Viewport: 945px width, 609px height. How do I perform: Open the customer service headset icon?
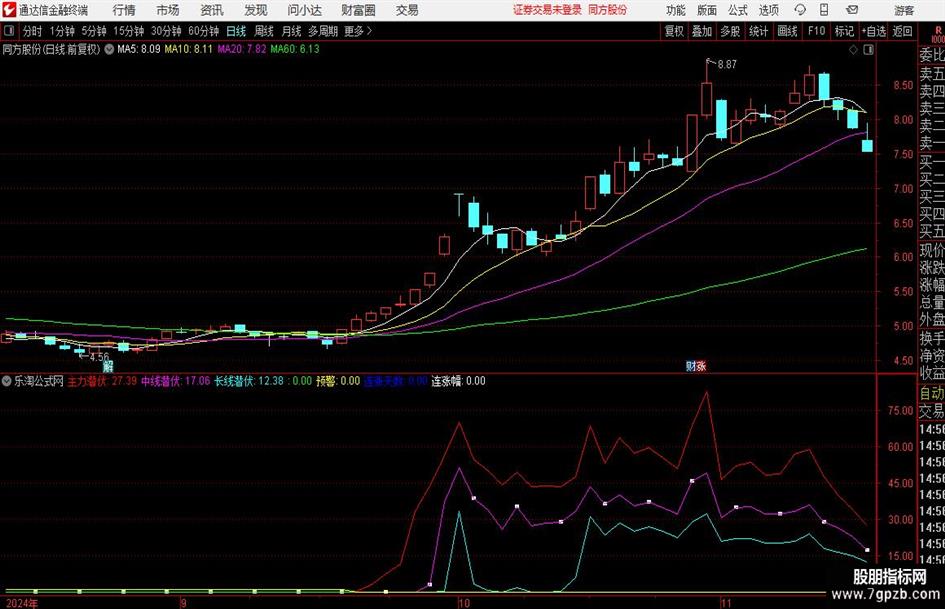pyautogui.click(x=800, y=10)
